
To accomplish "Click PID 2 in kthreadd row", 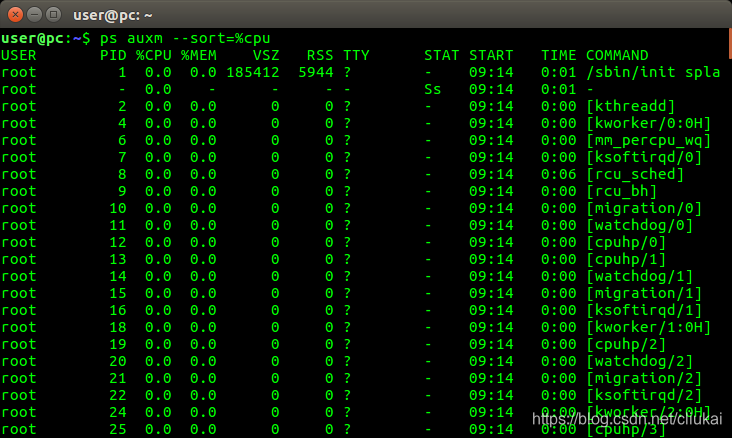I will (x=122, y=106).
